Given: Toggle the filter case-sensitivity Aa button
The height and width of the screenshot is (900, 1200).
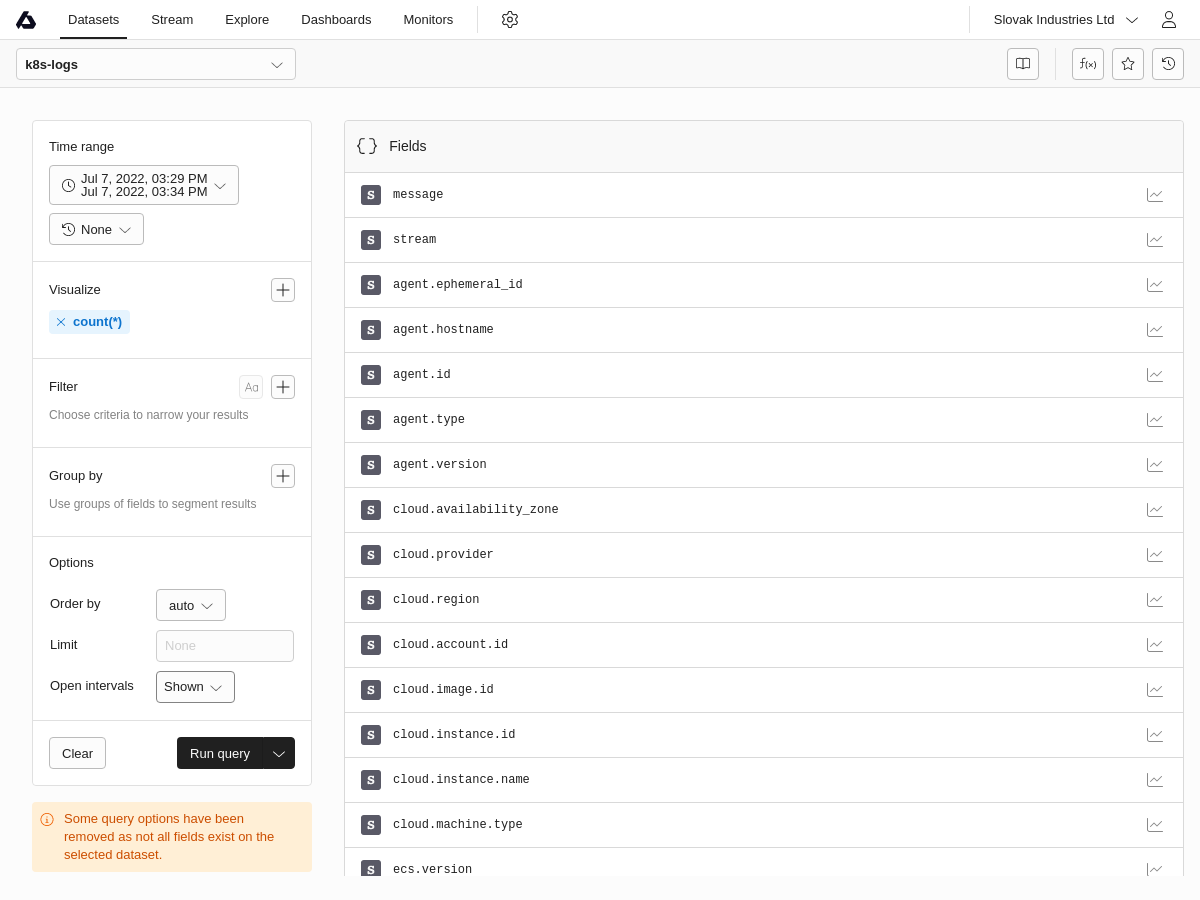Looking at the screenshot, I should click(251, 387).
